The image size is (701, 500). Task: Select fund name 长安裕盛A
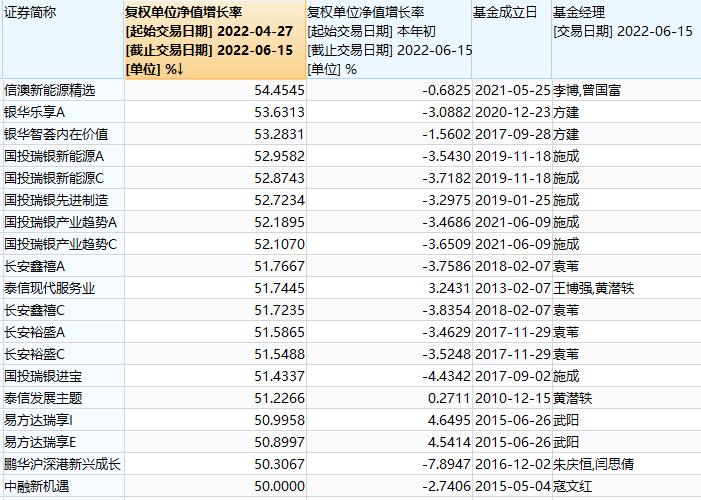pos(34,332)
